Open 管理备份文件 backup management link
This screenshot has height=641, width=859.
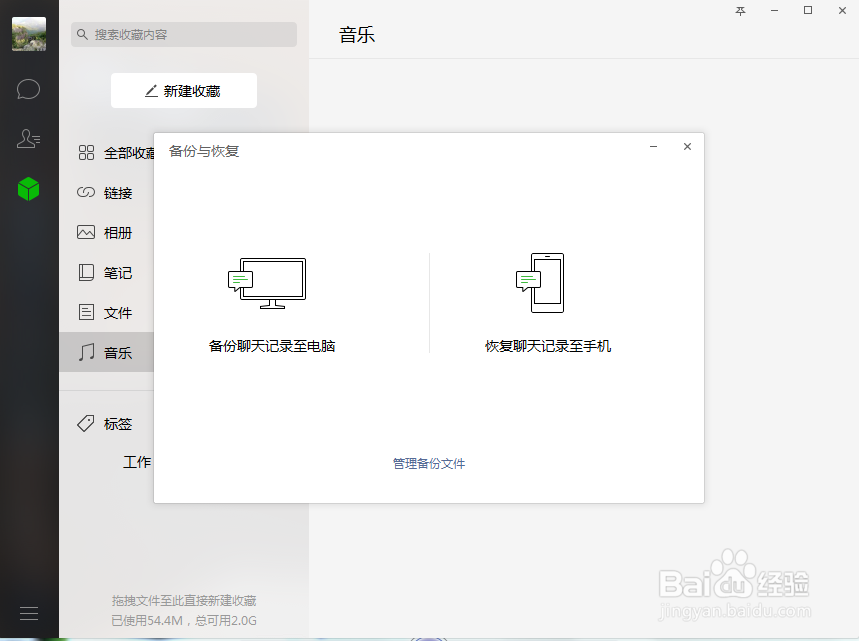(428, 463)
